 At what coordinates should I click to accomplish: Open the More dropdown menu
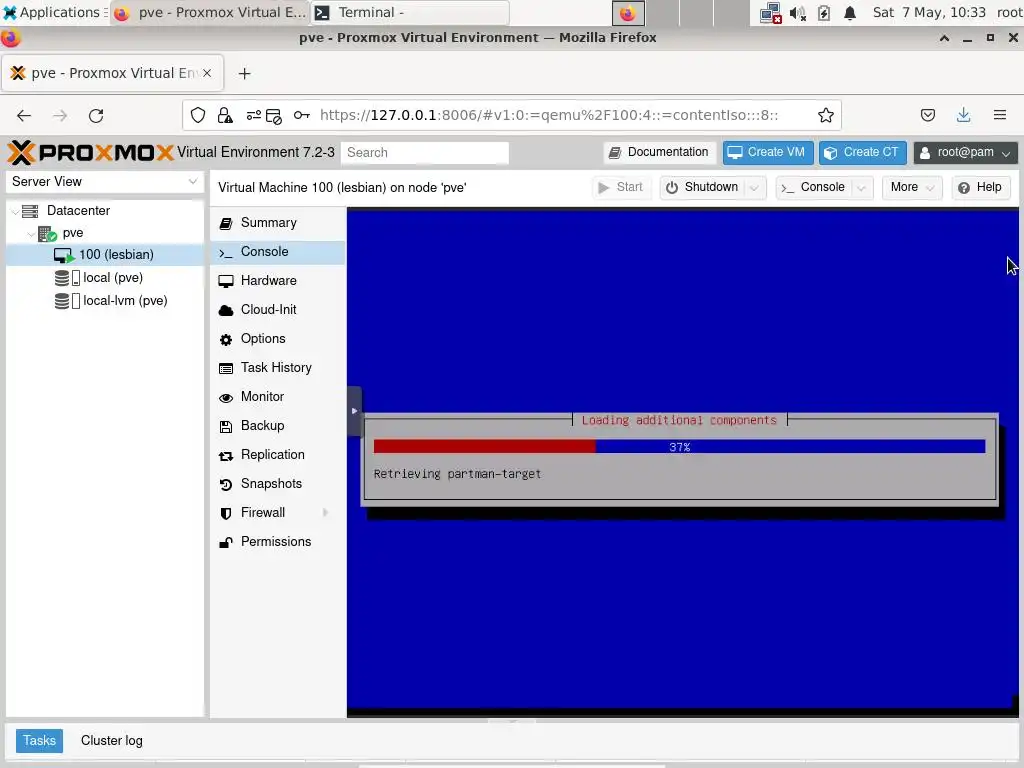pos(912,187)
